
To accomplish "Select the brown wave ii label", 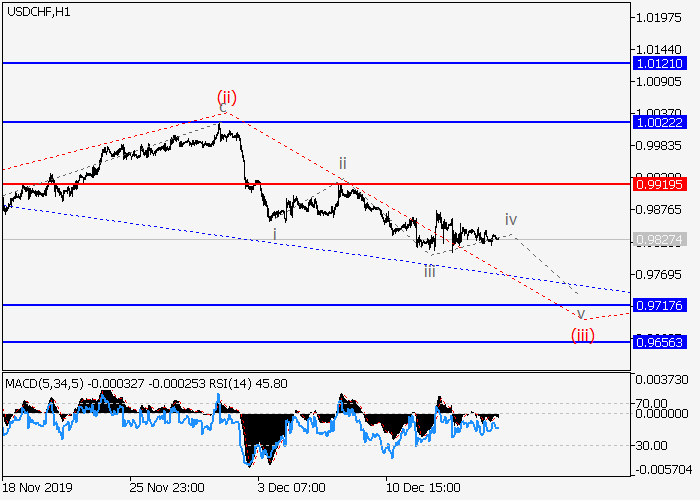I will click(x=342, y=163).
